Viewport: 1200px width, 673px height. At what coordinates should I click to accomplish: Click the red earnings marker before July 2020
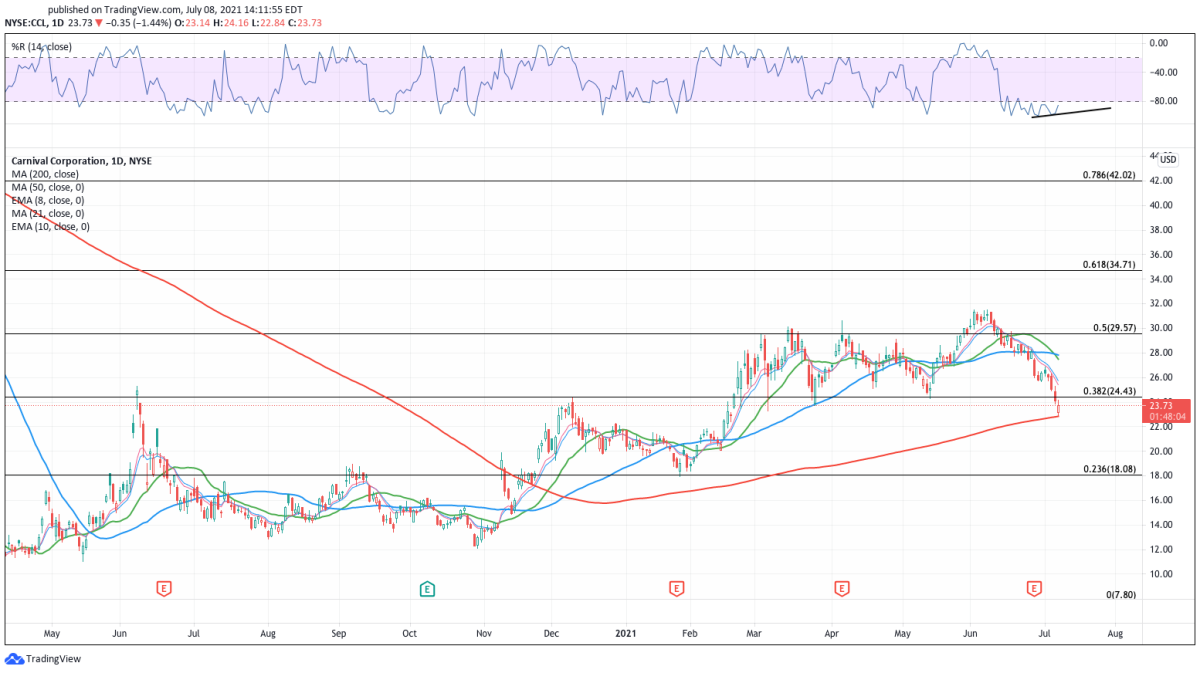point(163,589)
